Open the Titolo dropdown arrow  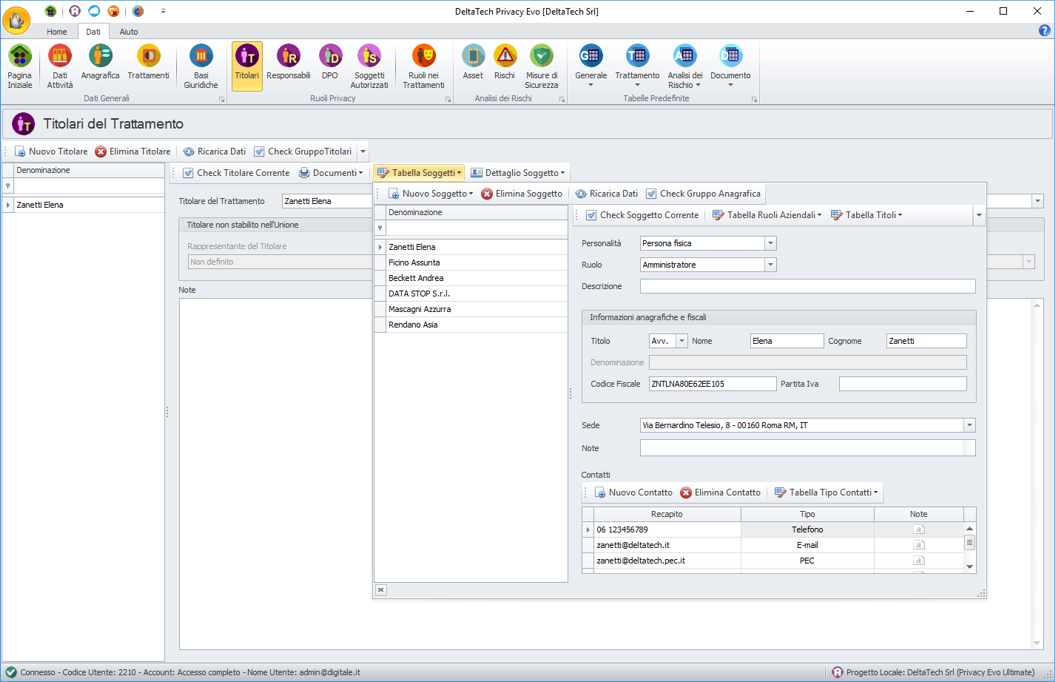click(x=682, y=341)
